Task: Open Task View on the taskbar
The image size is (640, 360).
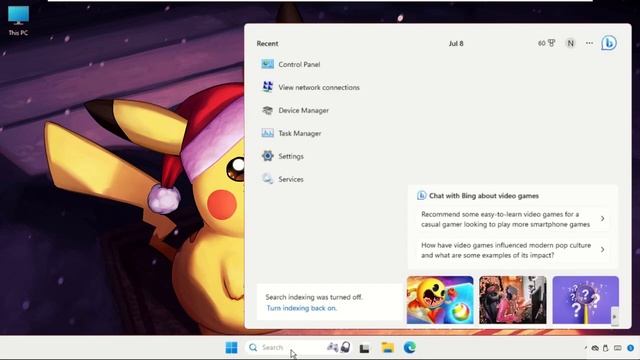Action: [x=364, y=348]
